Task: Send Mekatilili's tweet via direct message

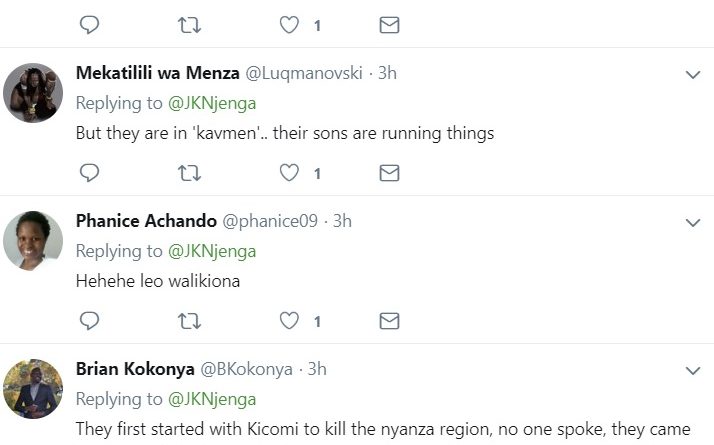Action: click(x=389, y=173)
